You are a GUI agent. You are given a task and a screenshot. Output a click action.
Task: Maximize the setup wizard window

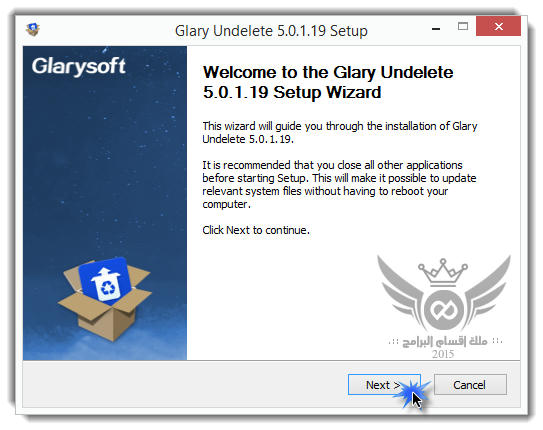[x=463, y=26]
